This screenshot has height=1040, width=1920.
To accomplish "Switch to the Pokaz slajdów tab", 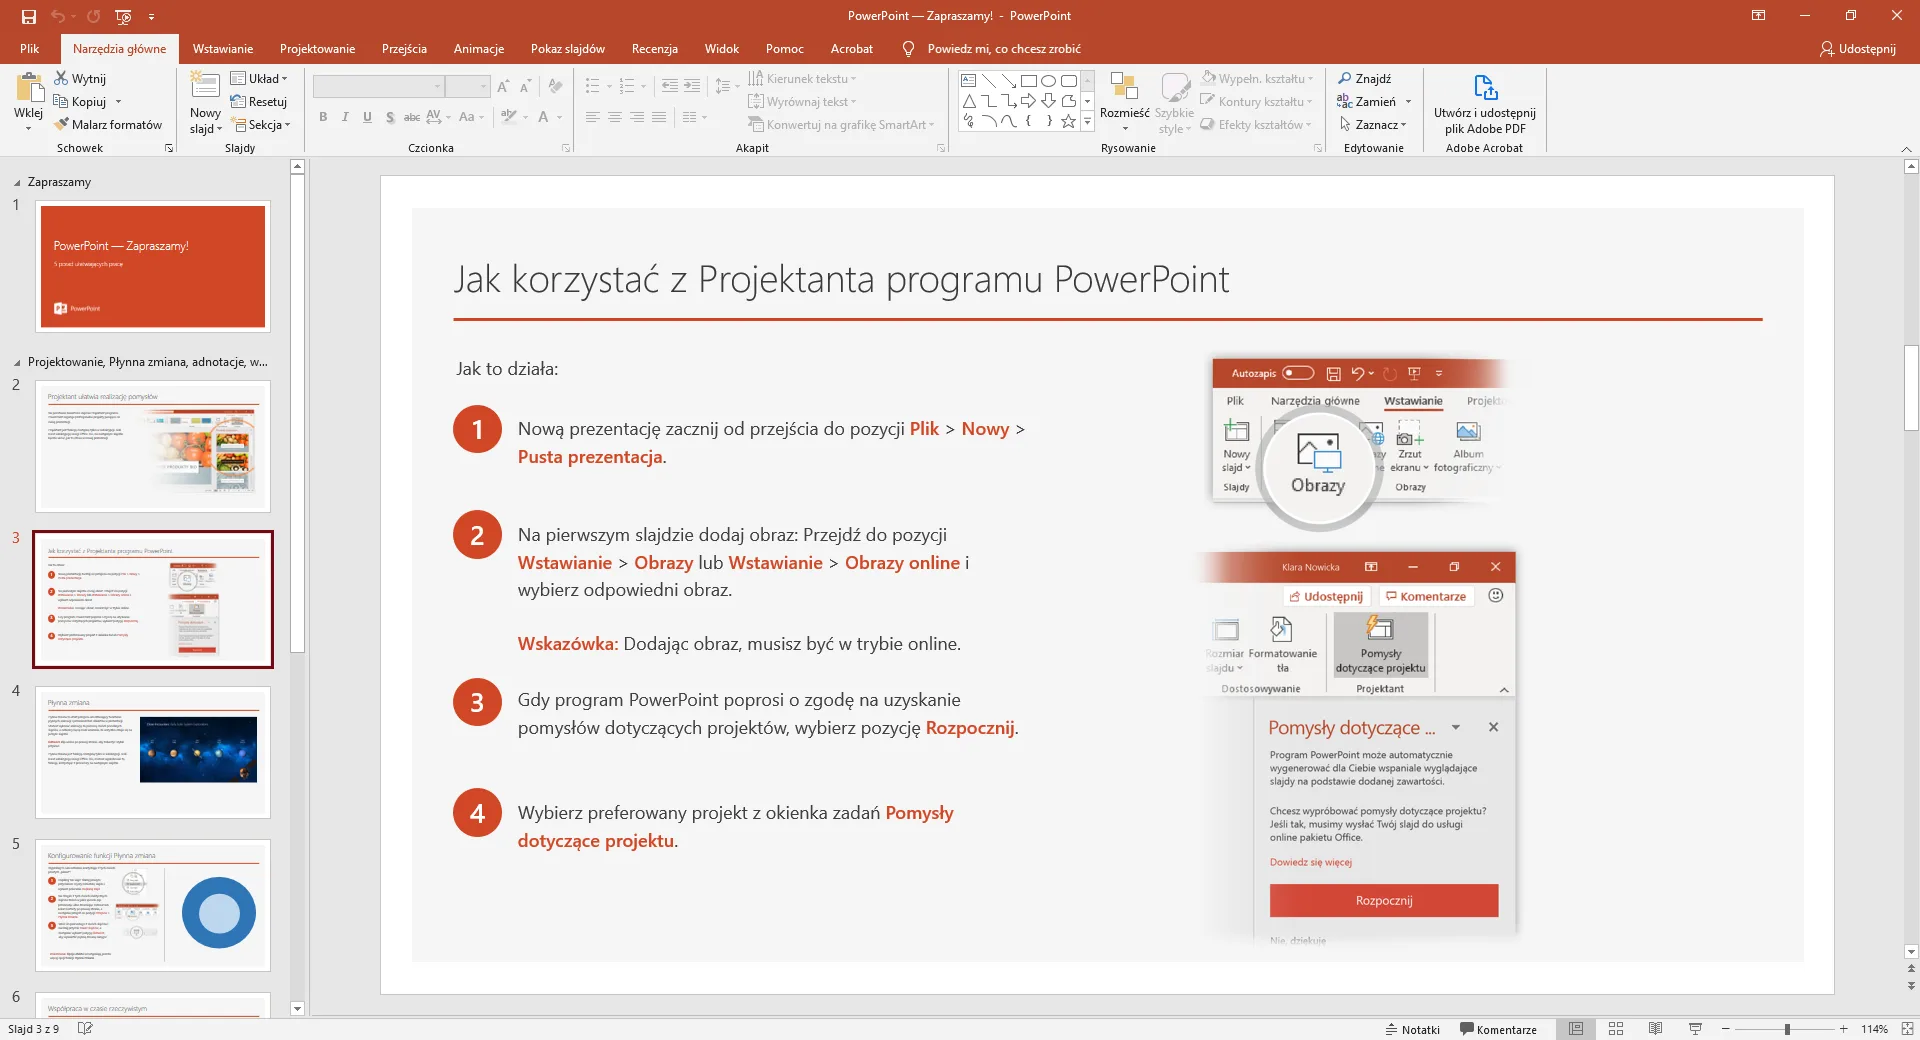I will point(568,48).
